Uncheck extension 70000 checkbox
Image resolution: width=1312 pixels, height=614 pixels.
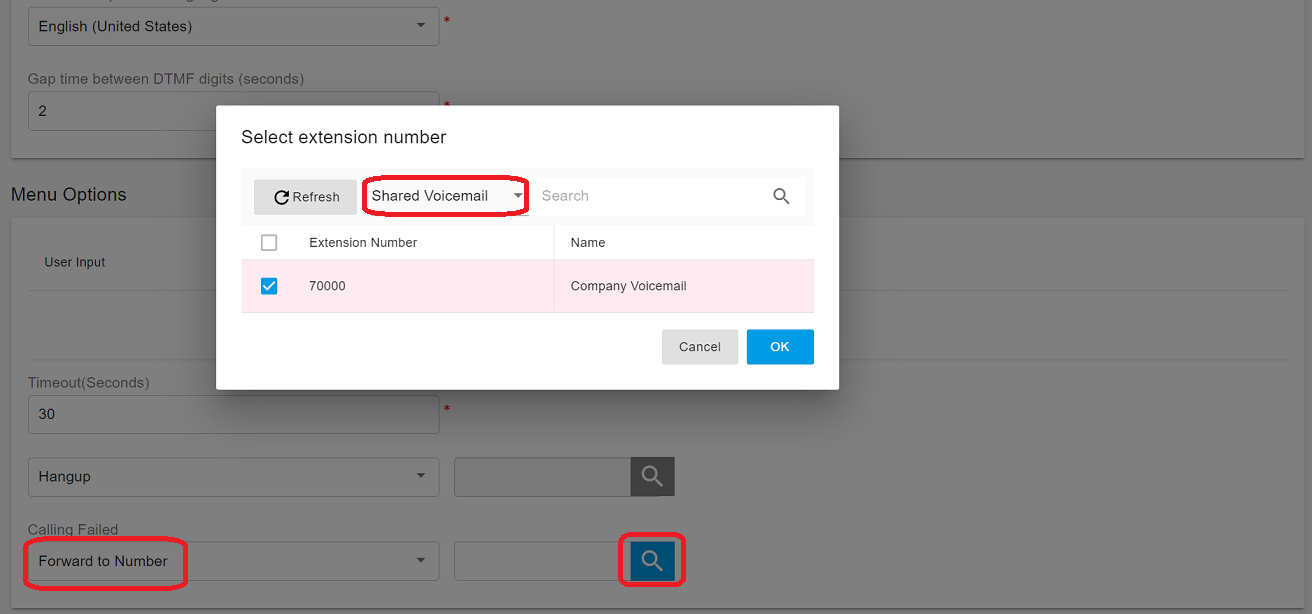point(269,286)
